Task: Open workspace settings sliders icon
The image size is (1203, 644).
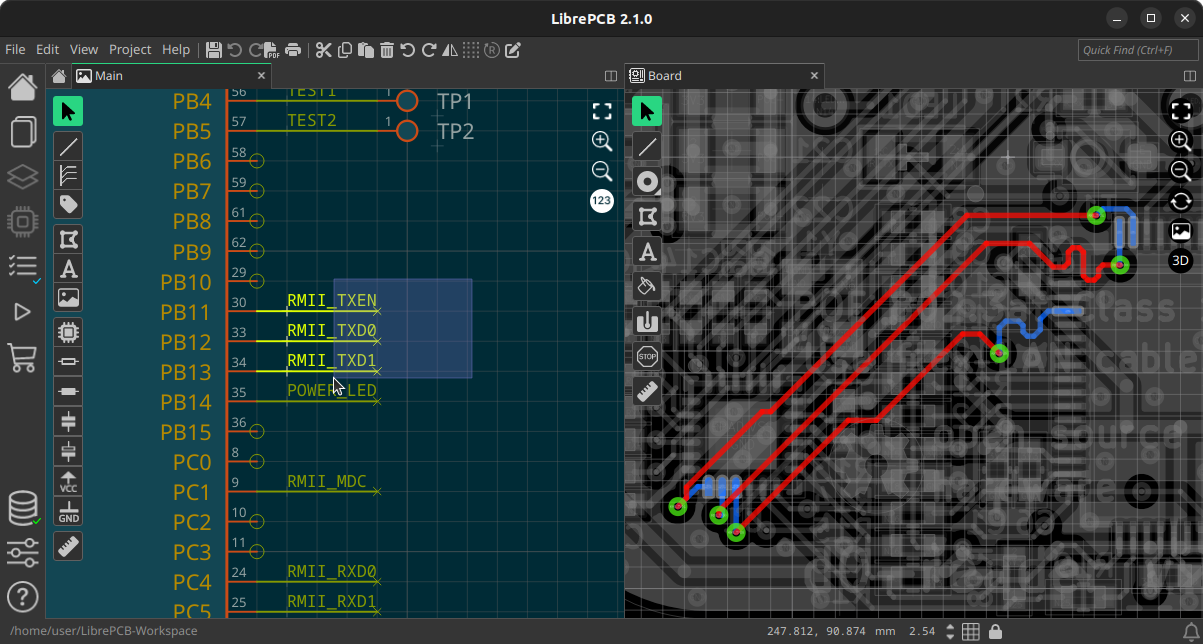Action: (23, 552)
